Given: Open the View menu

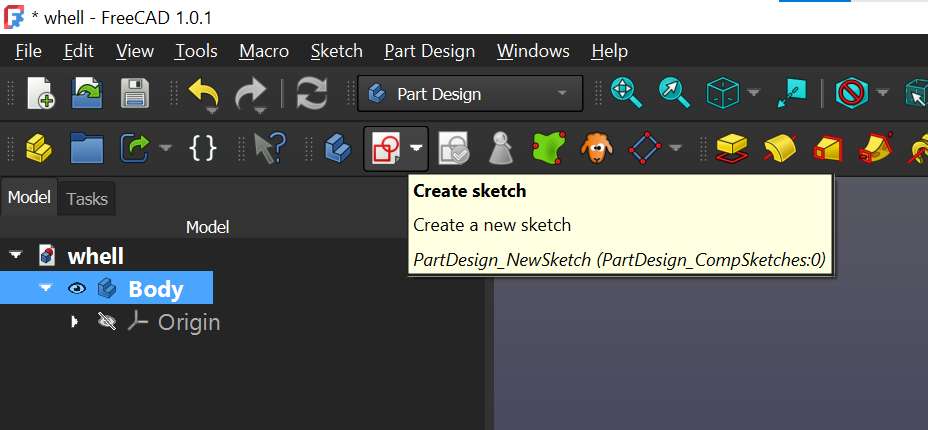Looking at the screenshot, I should [x=135, y=51].
